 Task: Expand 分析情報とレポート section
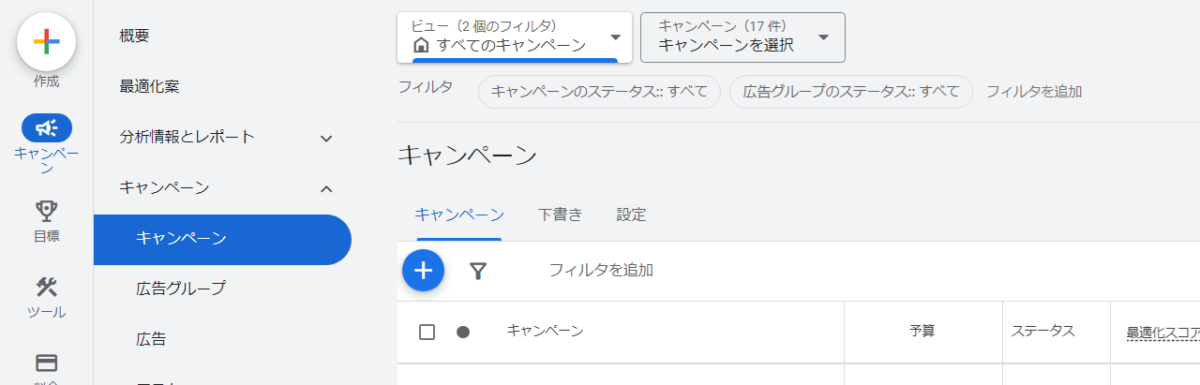click(x=222, y=137)
